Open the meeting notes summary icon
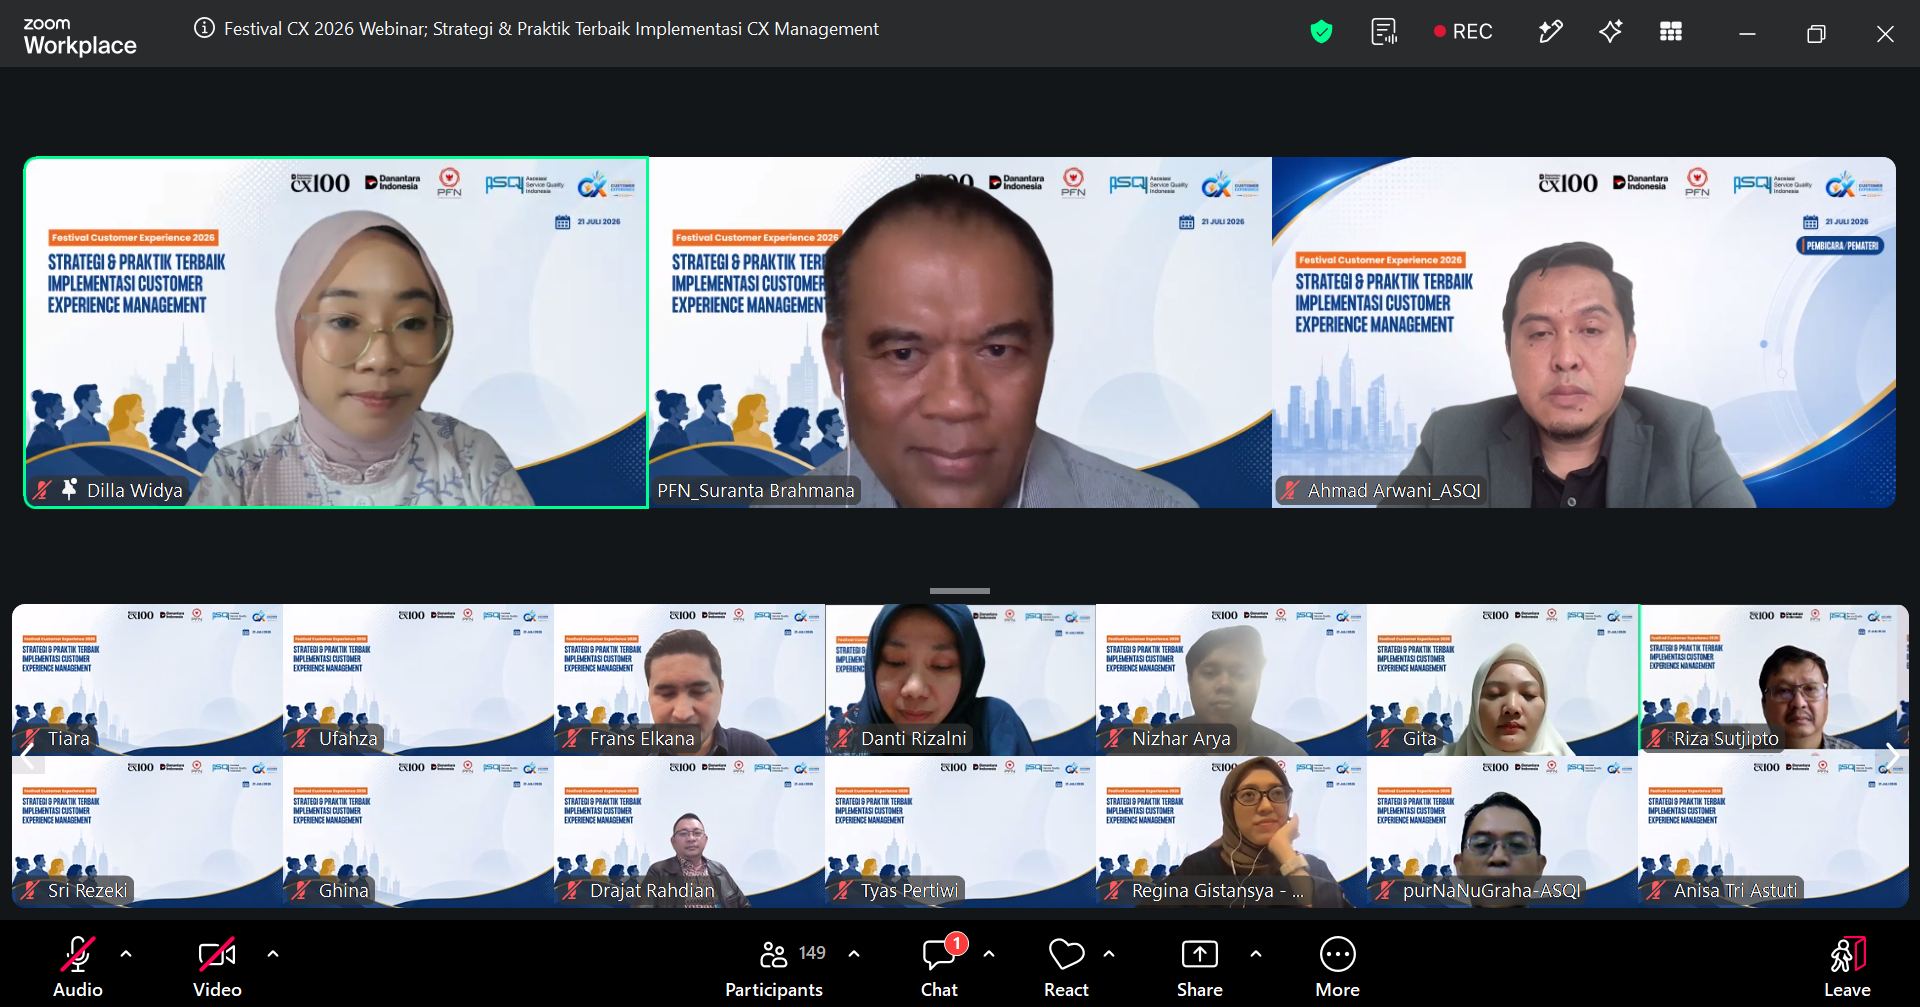Screen dimensions: 1920x1008 1384,32
